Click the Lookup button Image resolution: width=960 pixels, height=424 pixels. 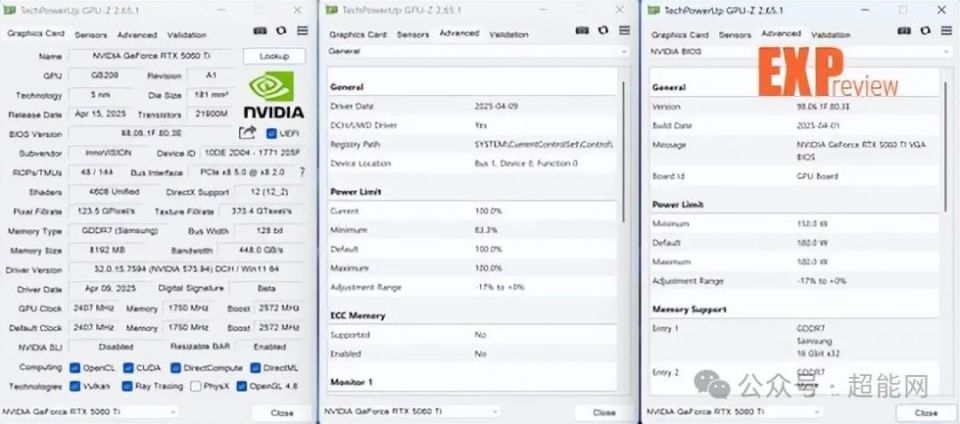click(274, 56)
